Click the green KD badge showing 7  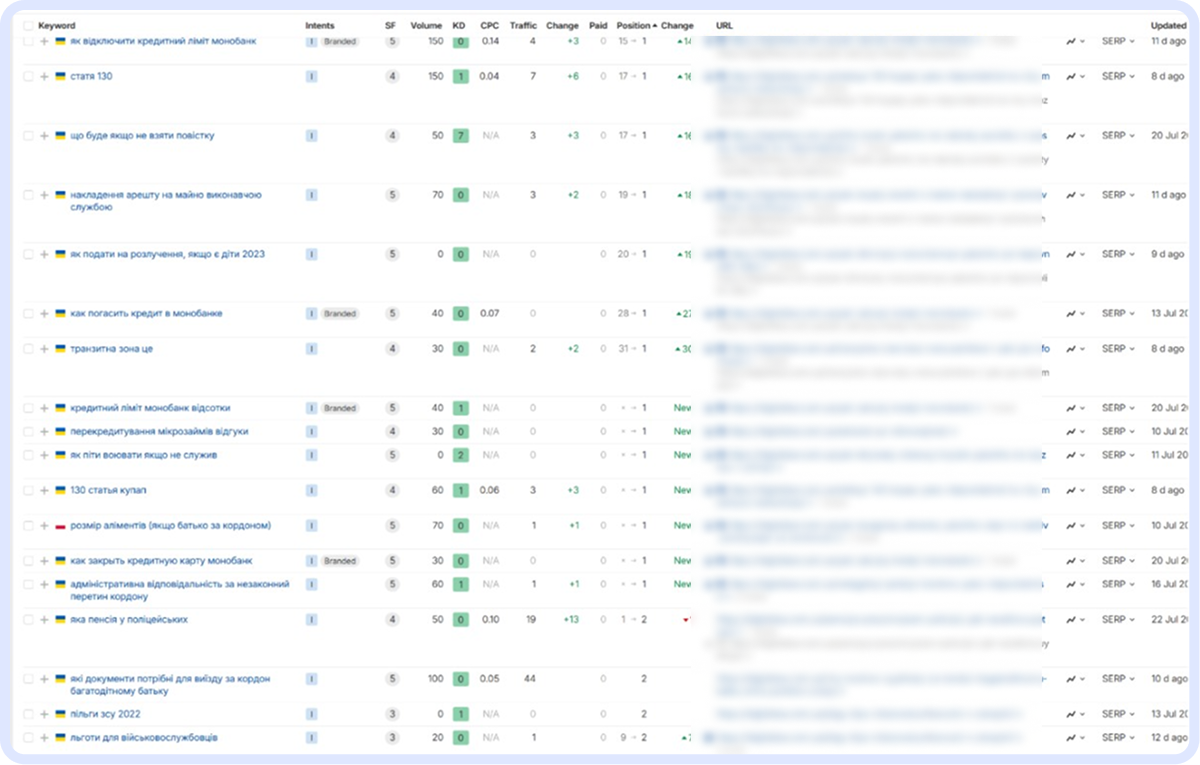click(x=460, y=136)
